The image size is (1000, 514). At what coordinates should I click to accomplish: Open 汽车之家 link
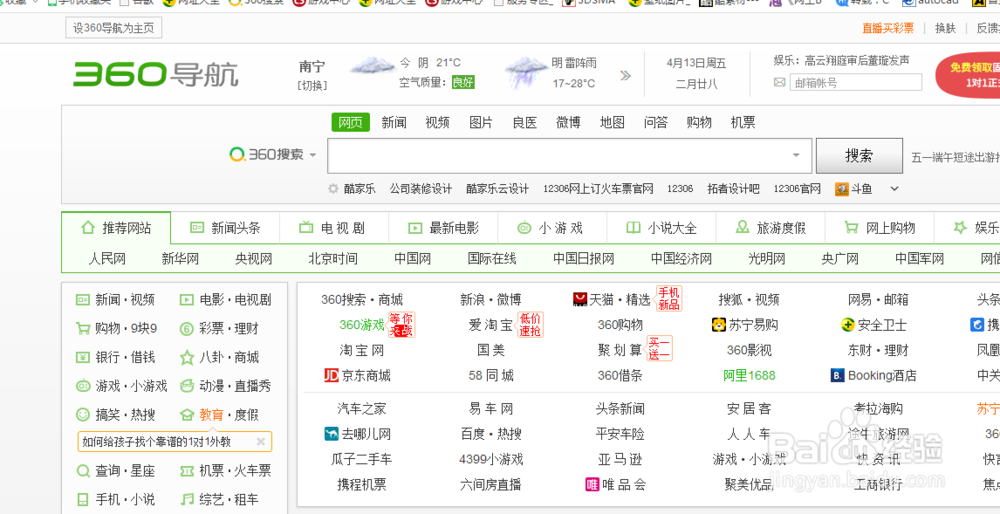point(362,409)
